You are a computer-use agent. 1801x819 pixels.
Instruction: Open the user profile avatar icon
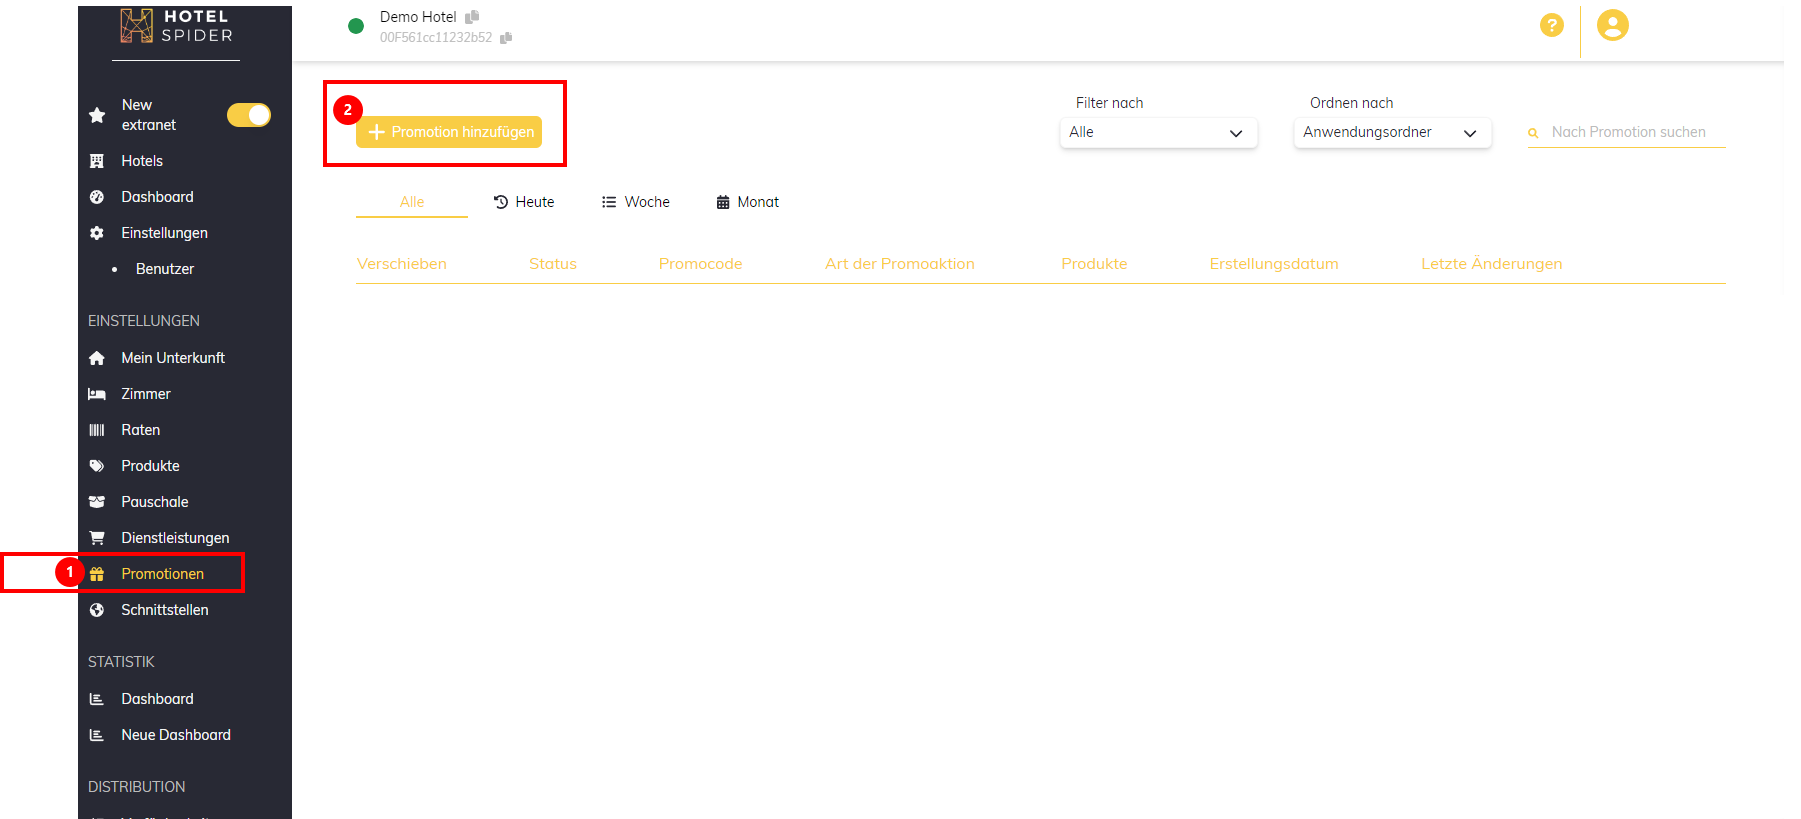click(x=1612, y=26)
